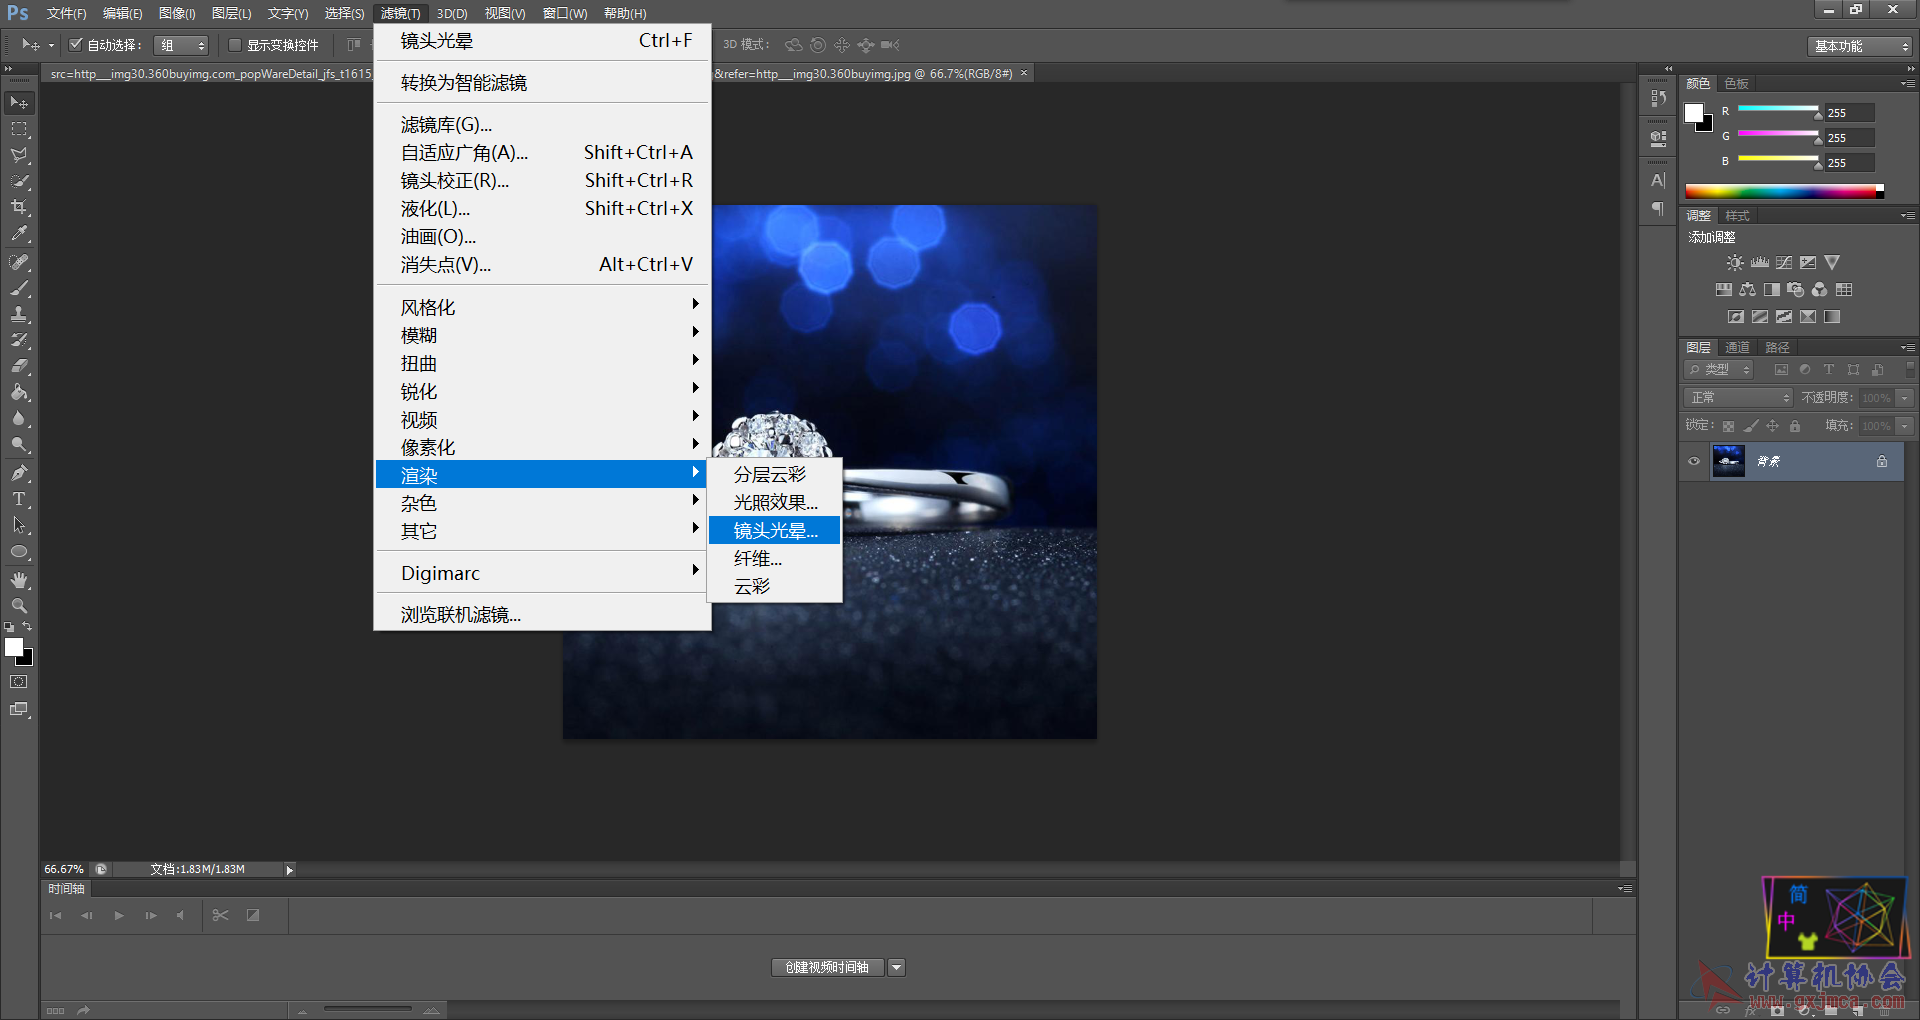
Task: Hide the 背景 layer with eye icon
Action: point(1694,462)
